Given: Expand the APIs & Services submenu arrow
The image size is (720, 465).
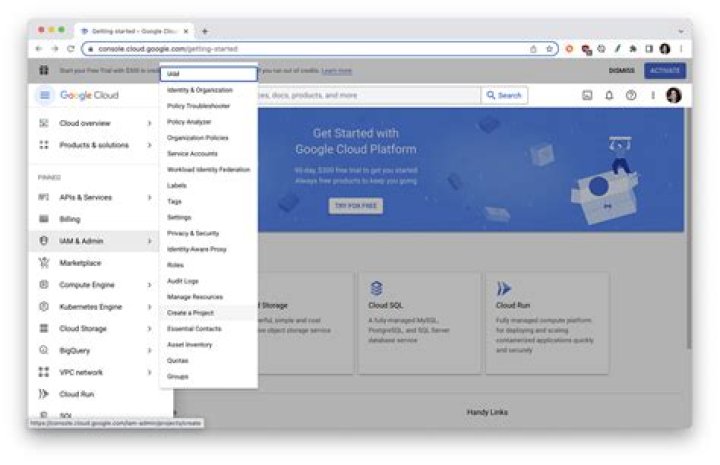Looking at the screenshot, I should [149, 197].
